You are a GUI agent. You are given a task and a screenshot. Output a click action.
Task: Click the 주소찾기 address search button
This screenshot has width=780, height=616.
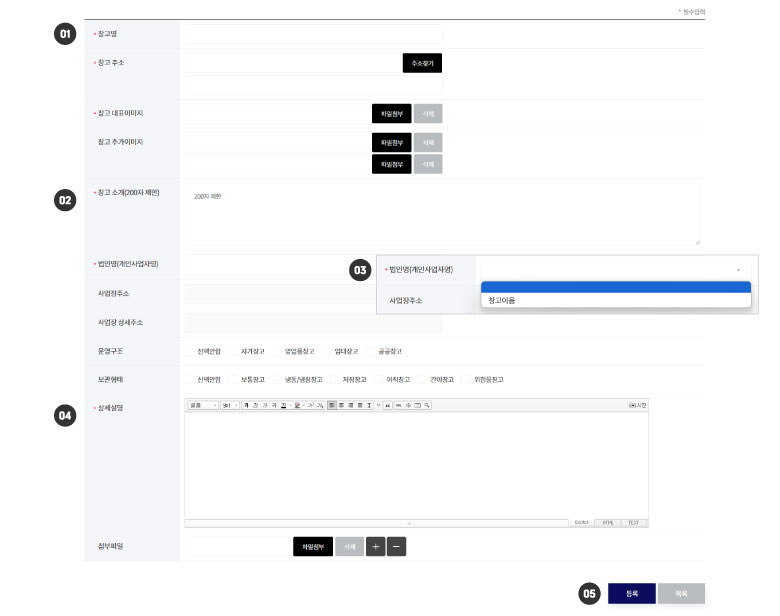click(422, 63)
